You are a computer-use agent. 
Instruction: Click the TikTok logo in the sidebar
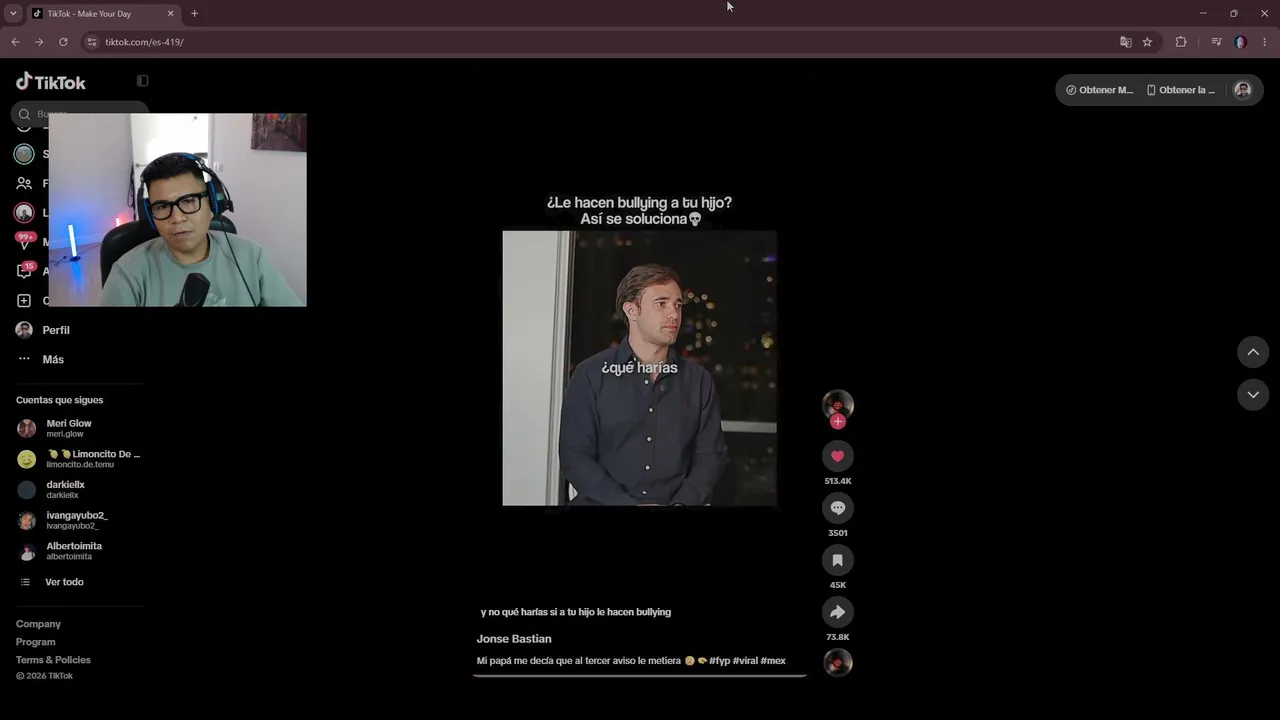(51, 82)
